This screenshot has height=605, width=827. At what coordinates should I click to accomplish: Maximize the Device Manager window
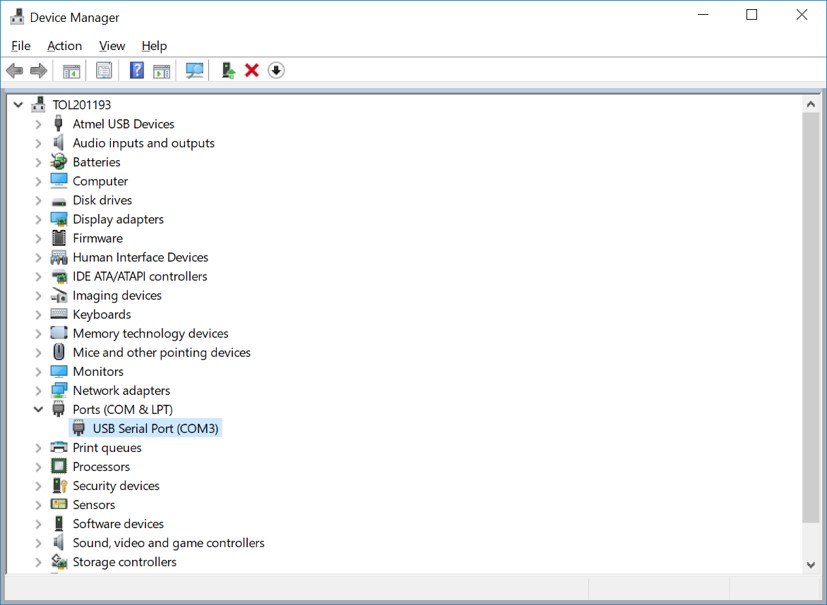coord(752,15)
